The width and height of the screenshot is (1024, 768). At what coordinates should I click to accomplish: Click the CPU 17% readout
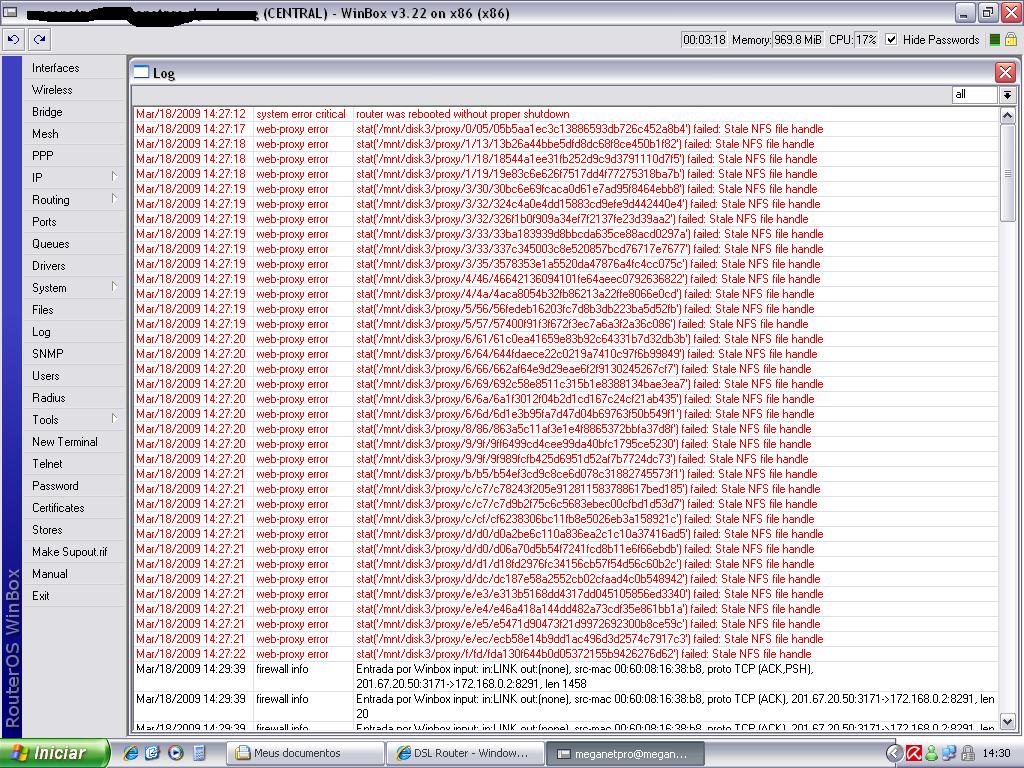(866, 40)
